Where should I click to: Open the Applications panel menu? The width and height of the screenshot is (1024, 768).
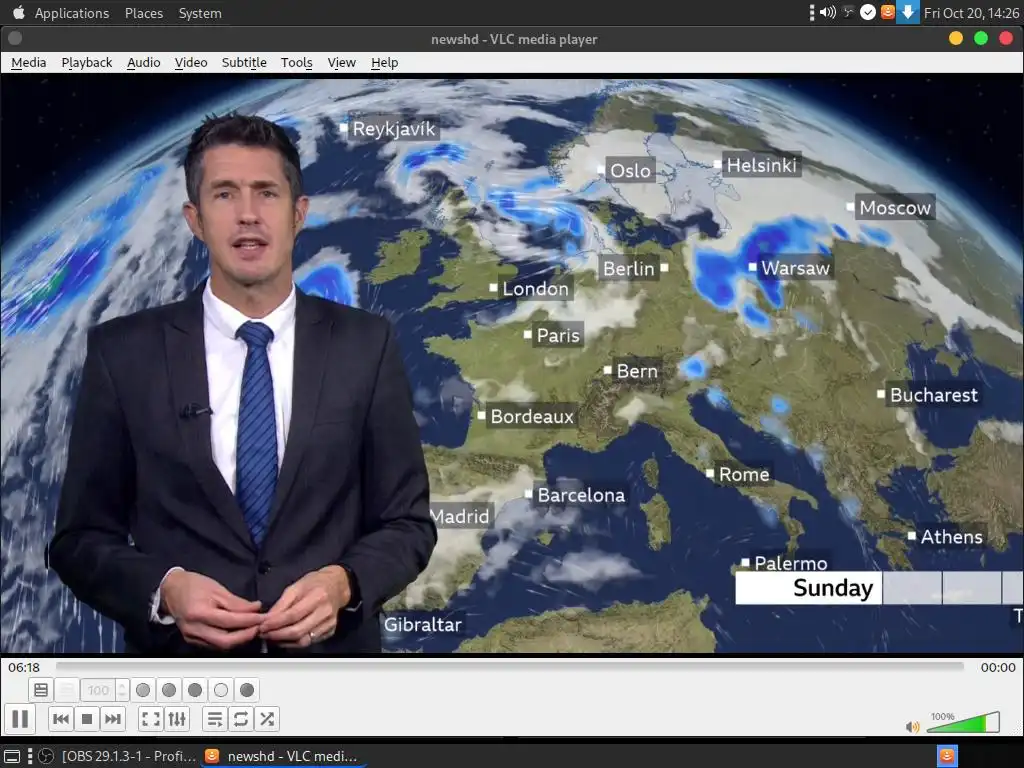click(72, 13)
